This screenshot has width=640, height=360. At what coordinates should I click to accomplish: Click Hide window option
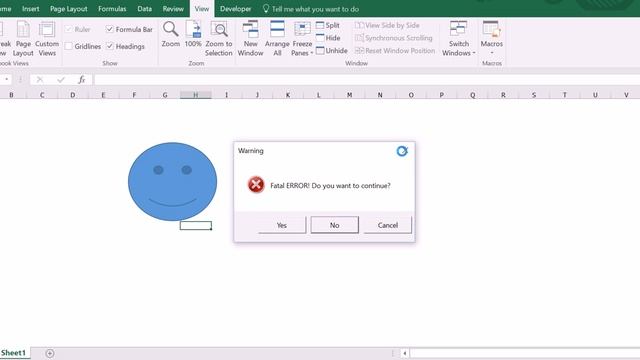coord(328,38)
